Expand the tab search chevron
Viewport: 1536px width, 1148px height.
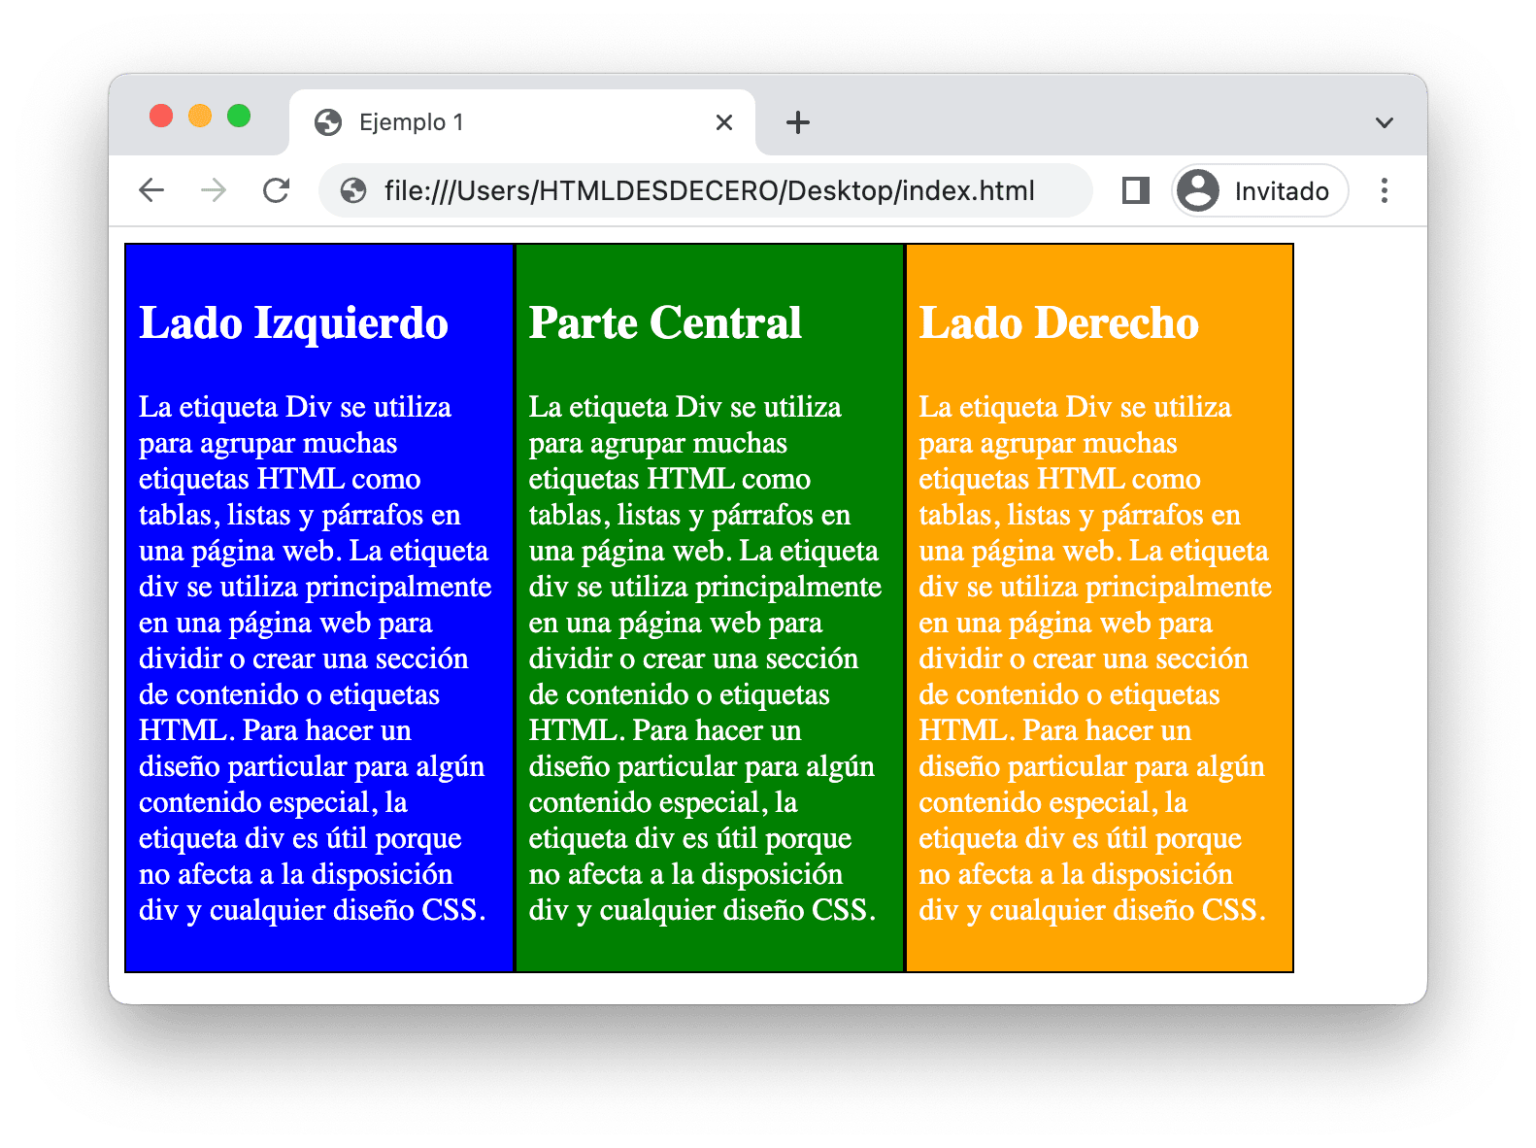[x=1384, y=122]
